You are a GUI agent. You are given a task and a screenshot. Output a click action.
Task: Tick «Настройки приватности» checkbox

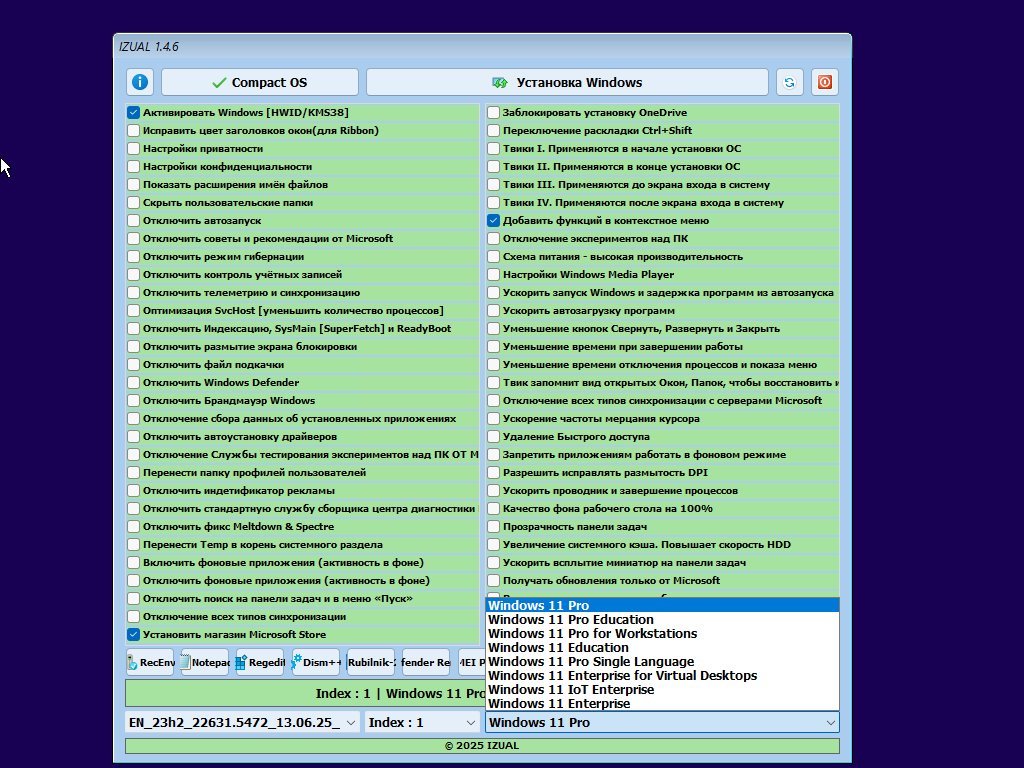pyautogui.click(x=133, y=148)
